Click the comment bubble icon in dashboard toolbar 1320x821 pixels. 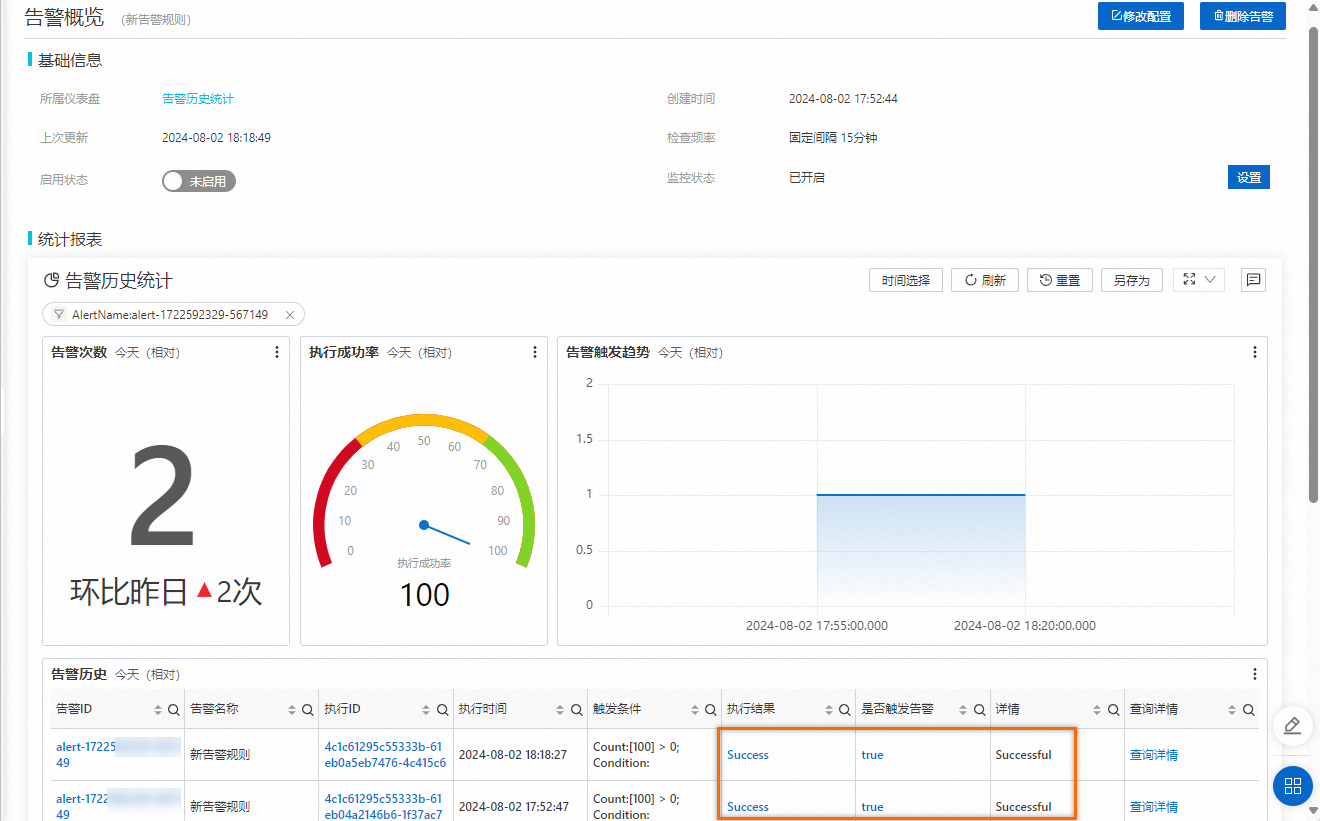1253,280
